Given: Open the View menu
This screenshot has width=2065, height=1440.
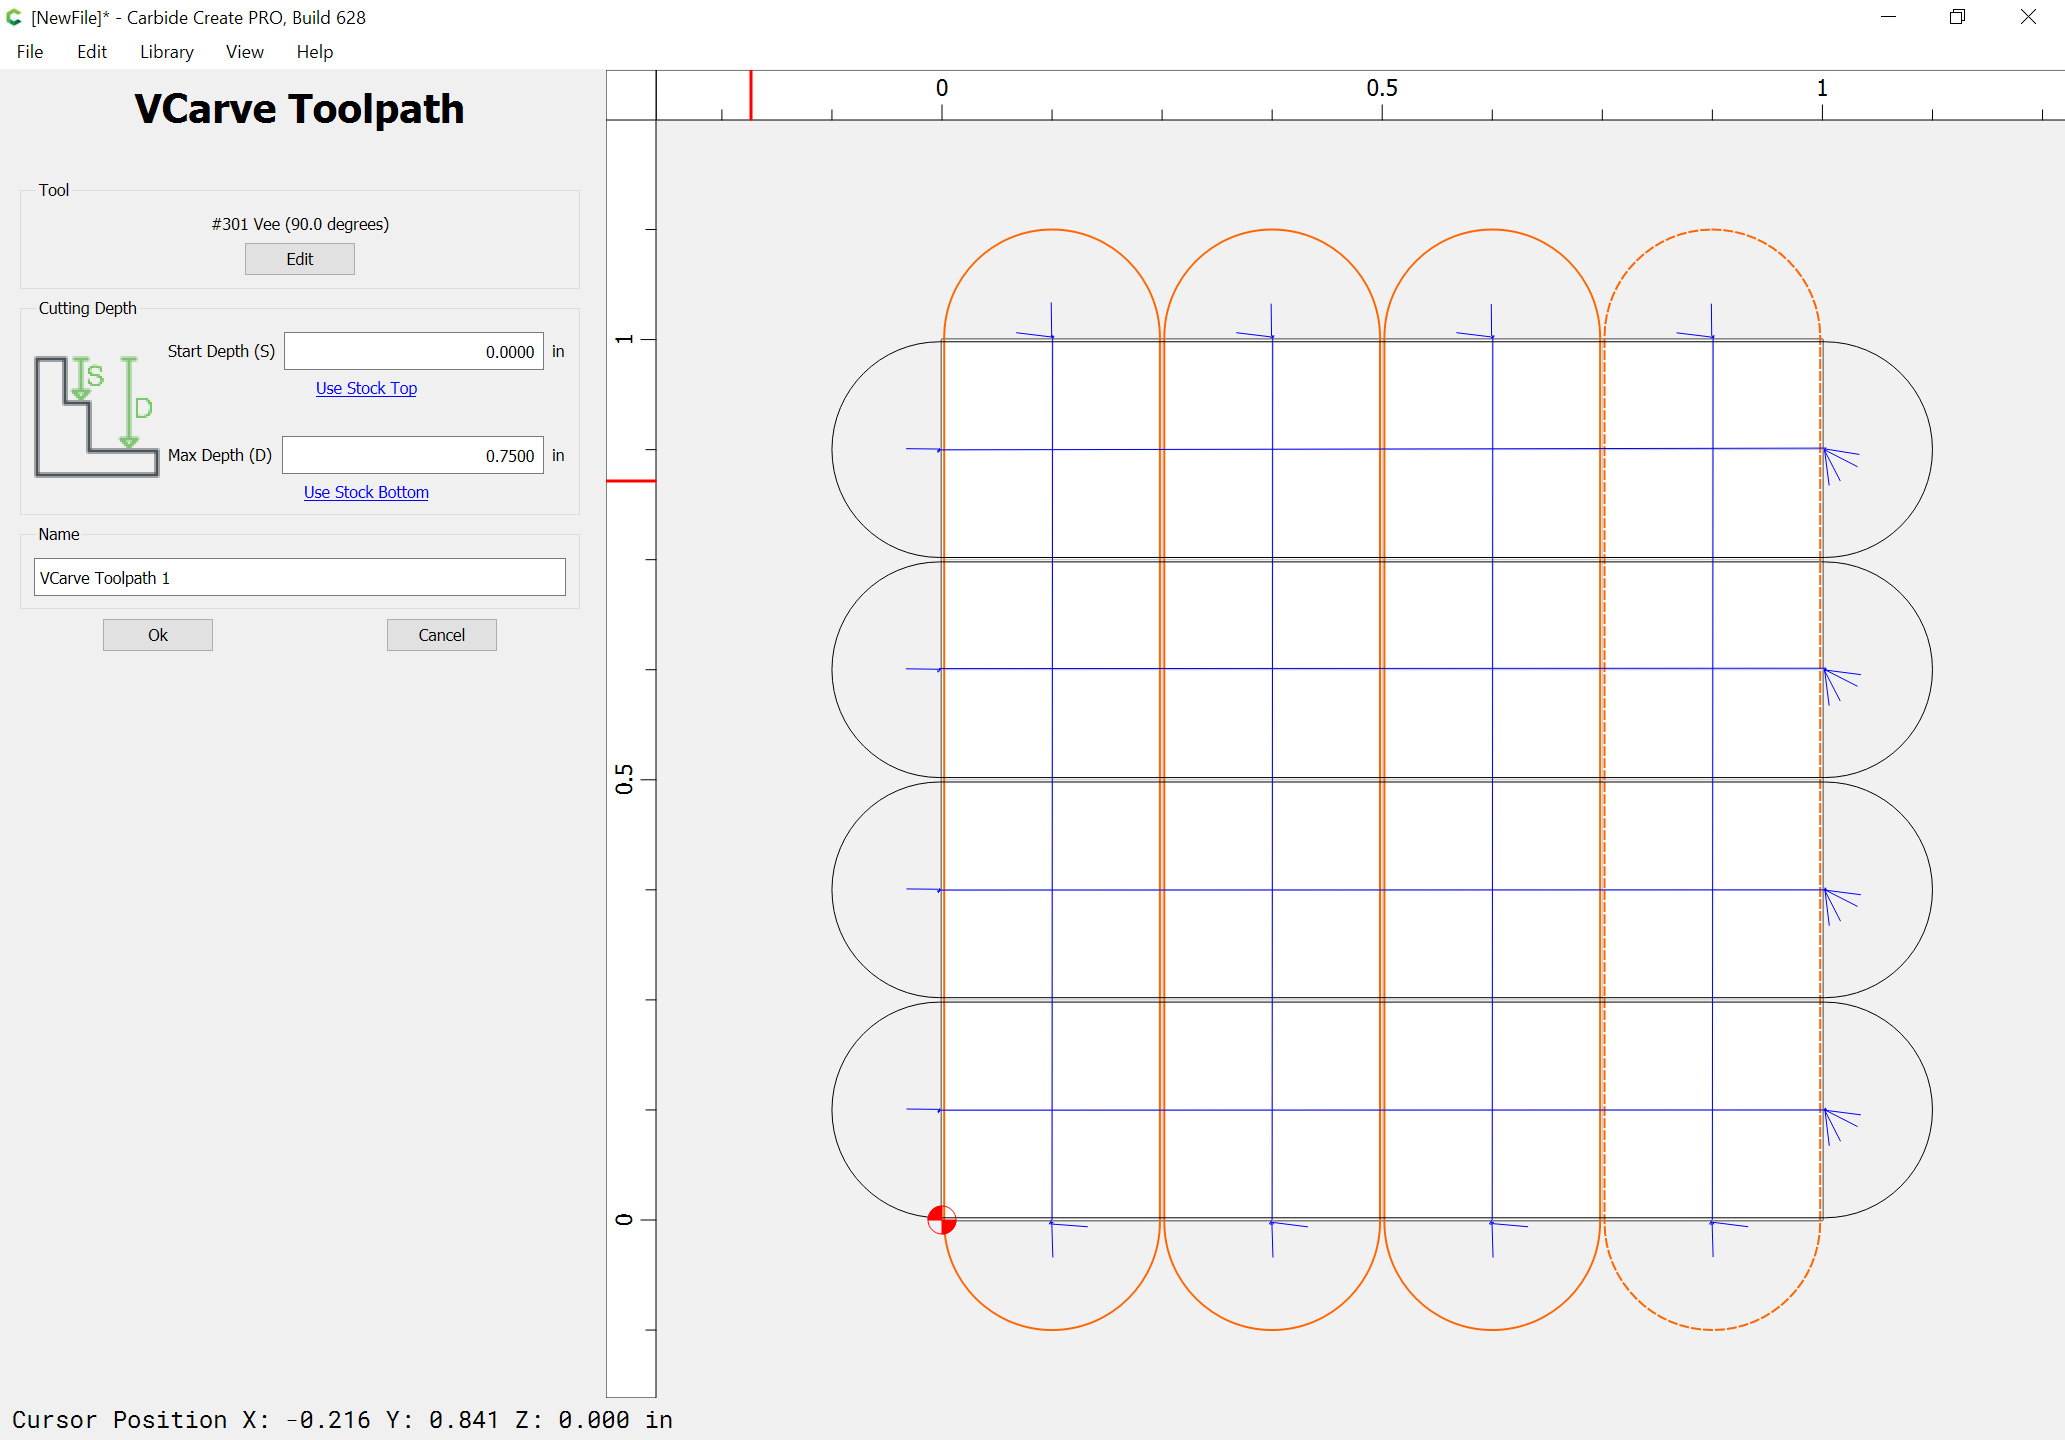Looking at the screenshot, I should coord(244,52).
